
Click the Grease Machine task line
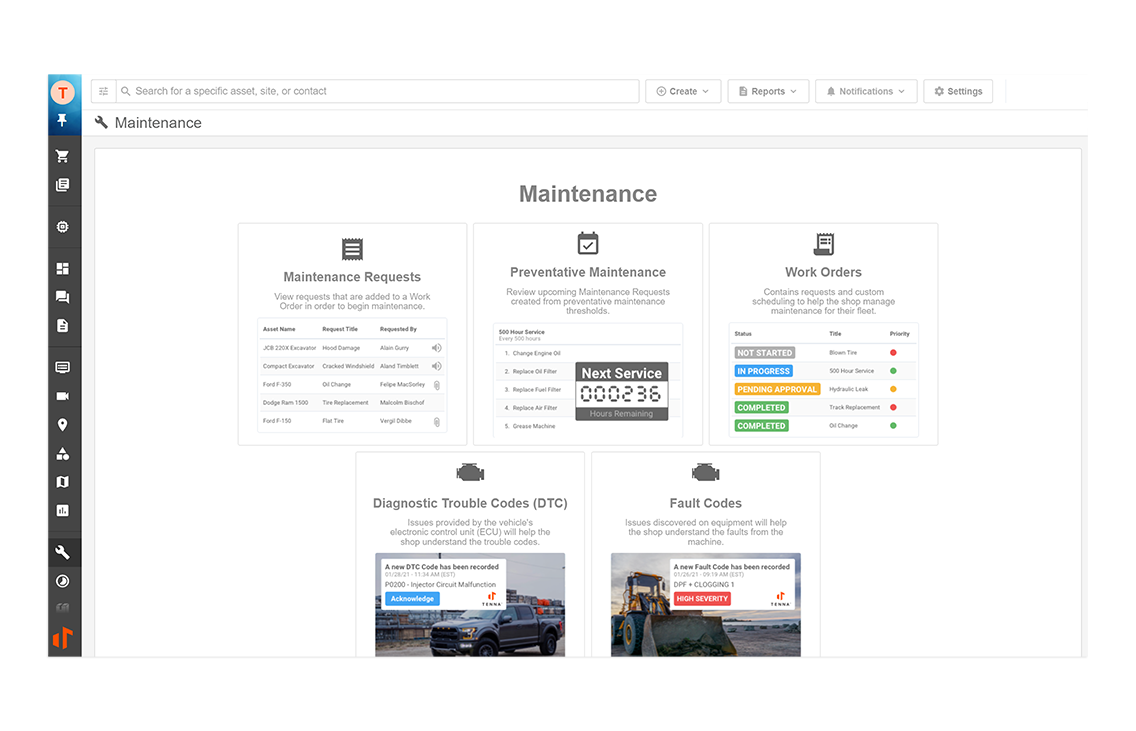point(530,427)
